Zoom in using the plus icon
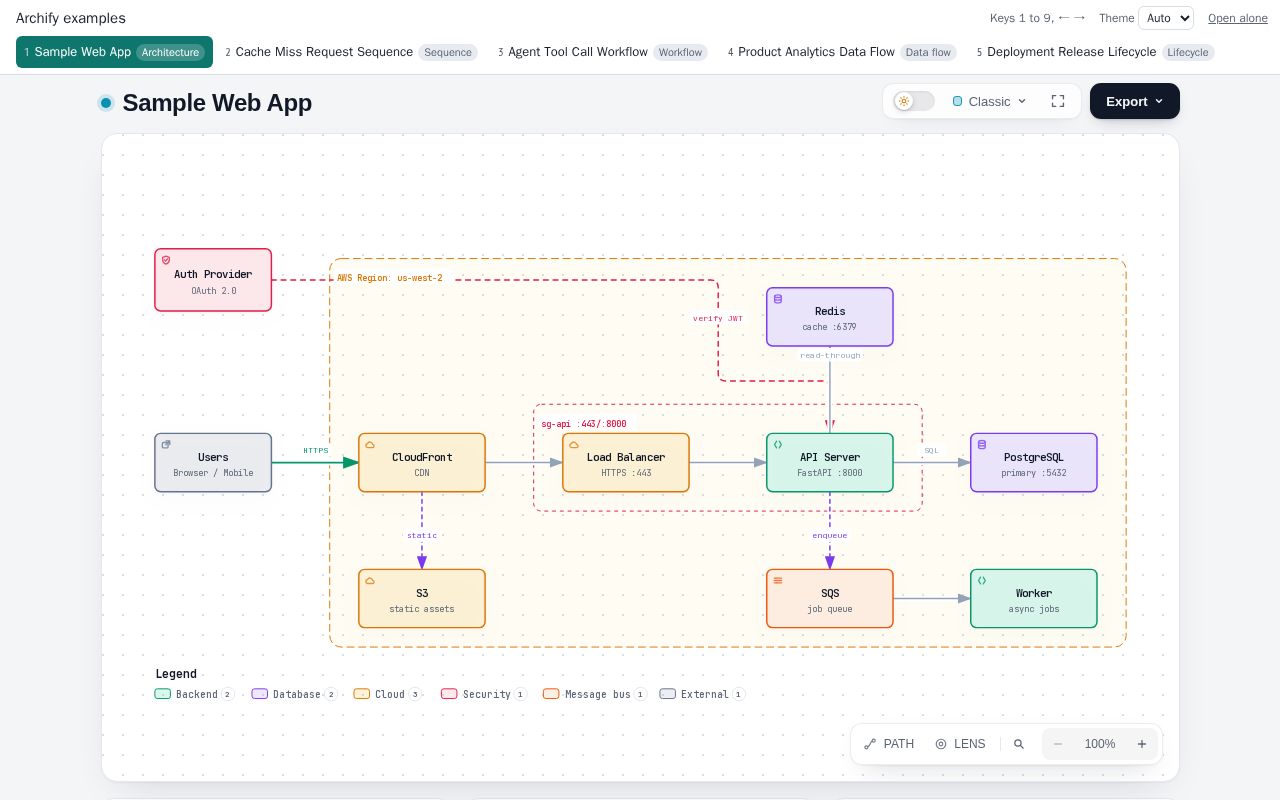Image resolution: width=1280 pixels, height=800 pixels. [1142, 744]
